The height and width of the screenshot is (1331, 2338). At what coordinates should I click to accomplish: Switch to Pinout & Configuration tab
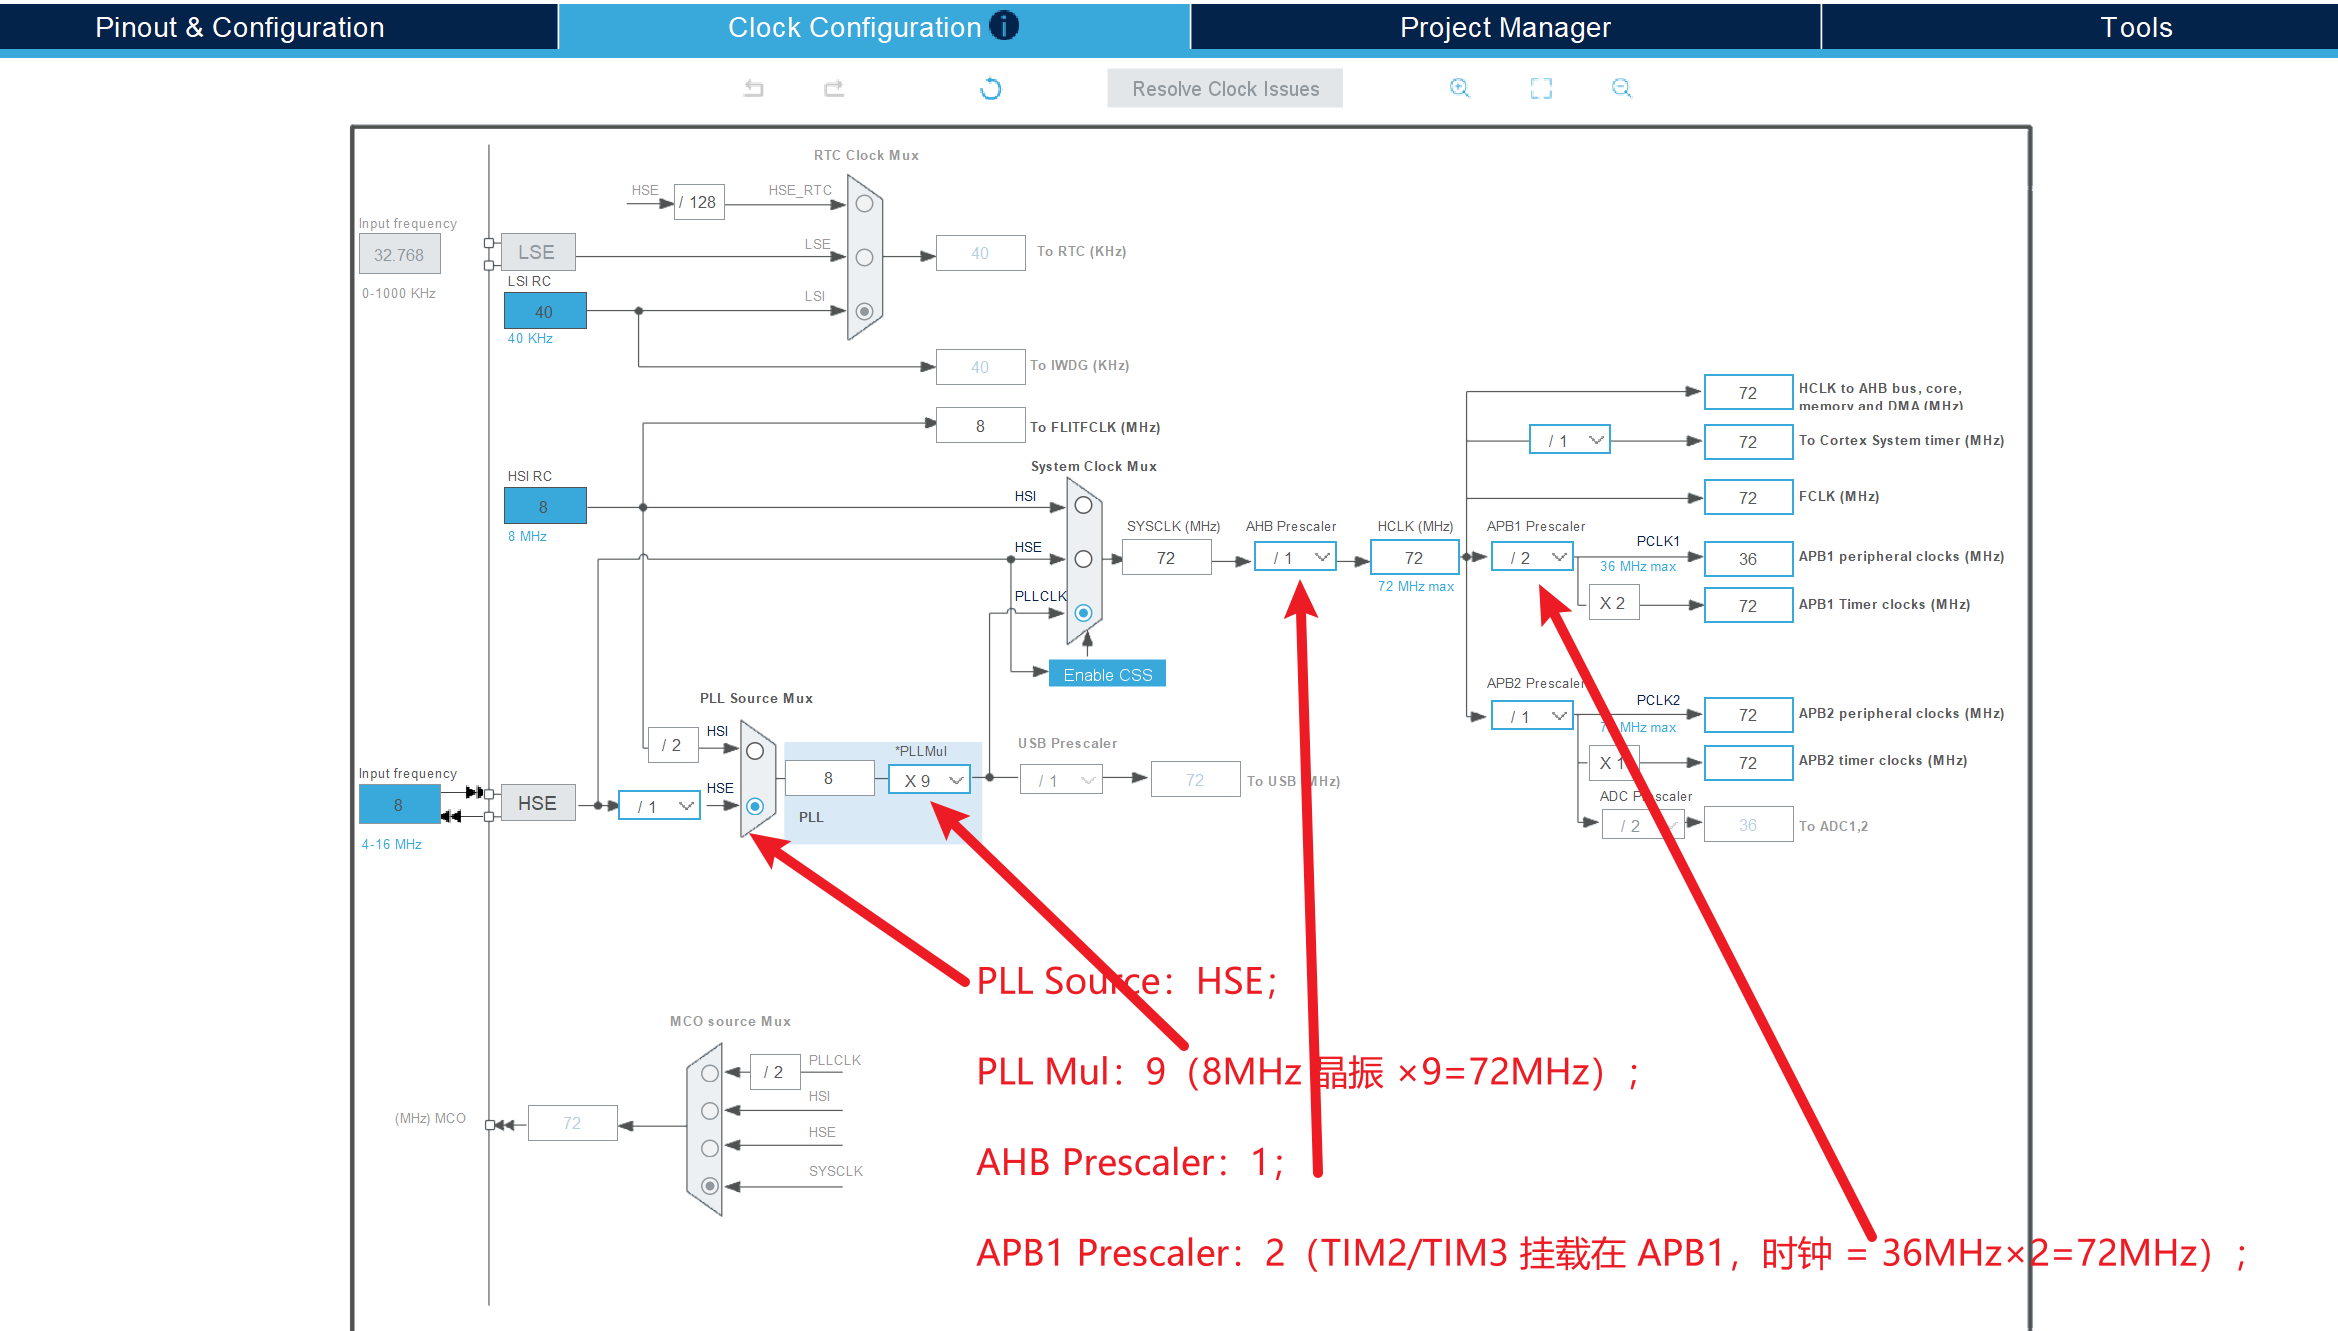pos(240,27)
